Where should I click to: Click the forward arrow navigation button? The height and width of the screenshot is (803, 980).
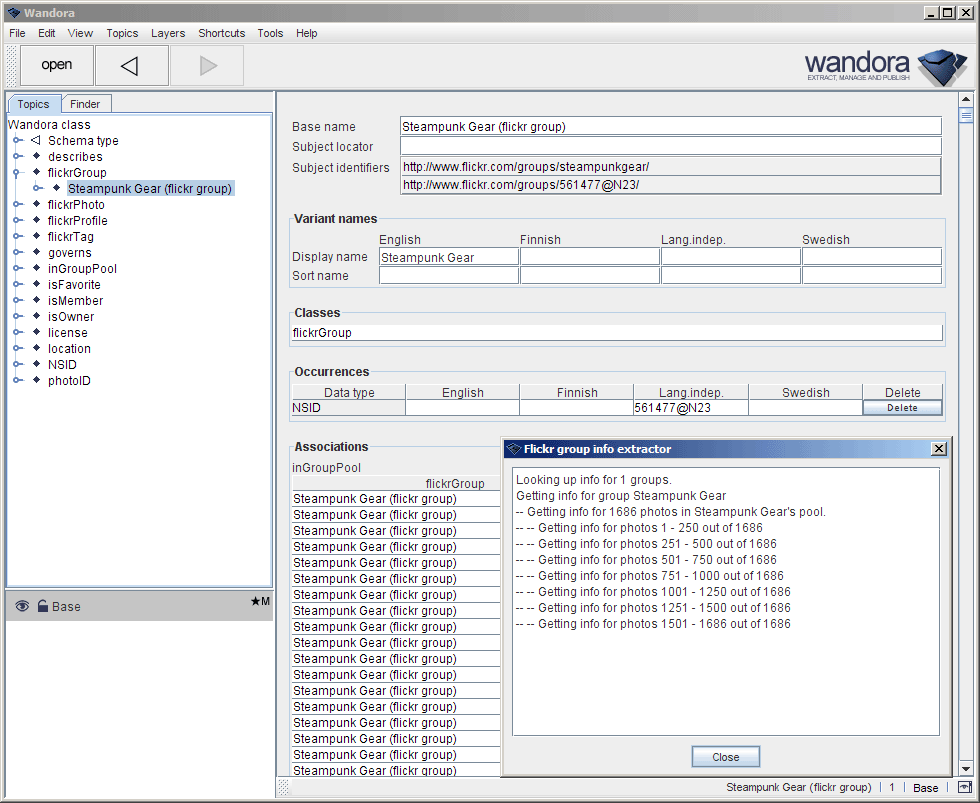(208, 66)
